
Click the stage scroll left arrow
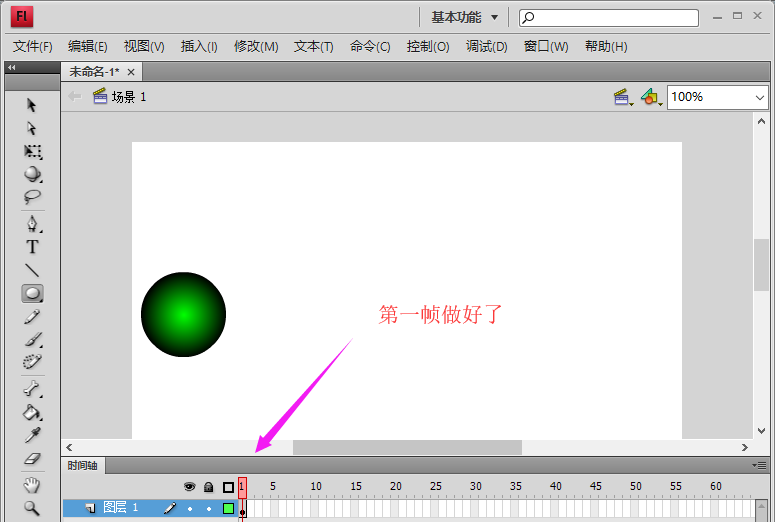click(x=69, y=447)
